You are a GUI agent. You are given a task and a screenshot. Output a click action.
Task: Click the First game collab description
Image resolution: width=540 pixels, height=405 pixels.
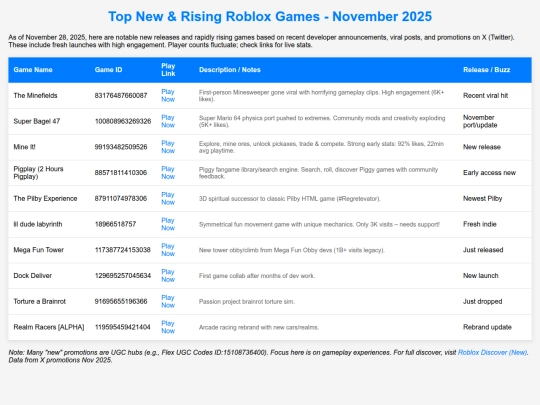257,276
